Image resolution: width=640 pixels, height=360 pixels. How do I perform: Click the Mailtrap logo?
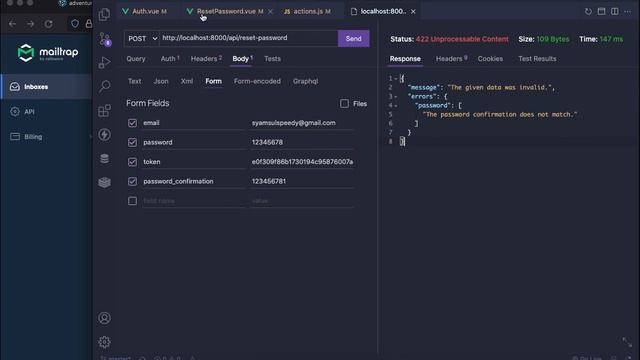48,53
